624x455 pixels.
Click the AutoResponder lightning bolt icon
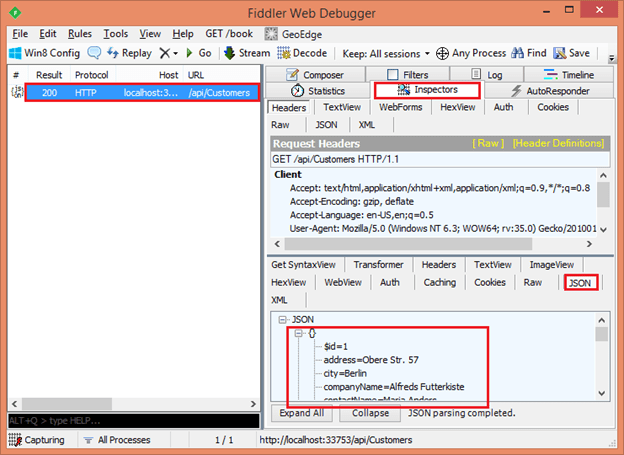pyautogui.click(x=516, y=91)
